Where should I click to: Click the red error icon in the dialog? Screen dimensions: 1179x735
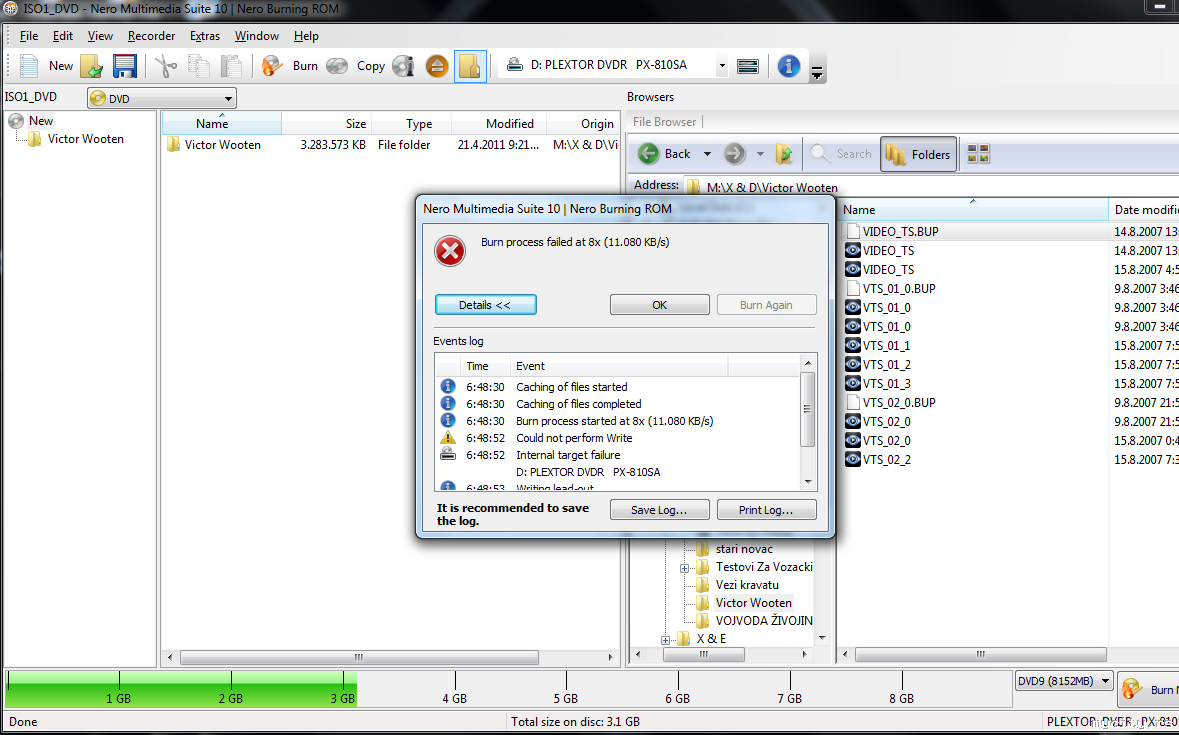(x=450, y=251)
